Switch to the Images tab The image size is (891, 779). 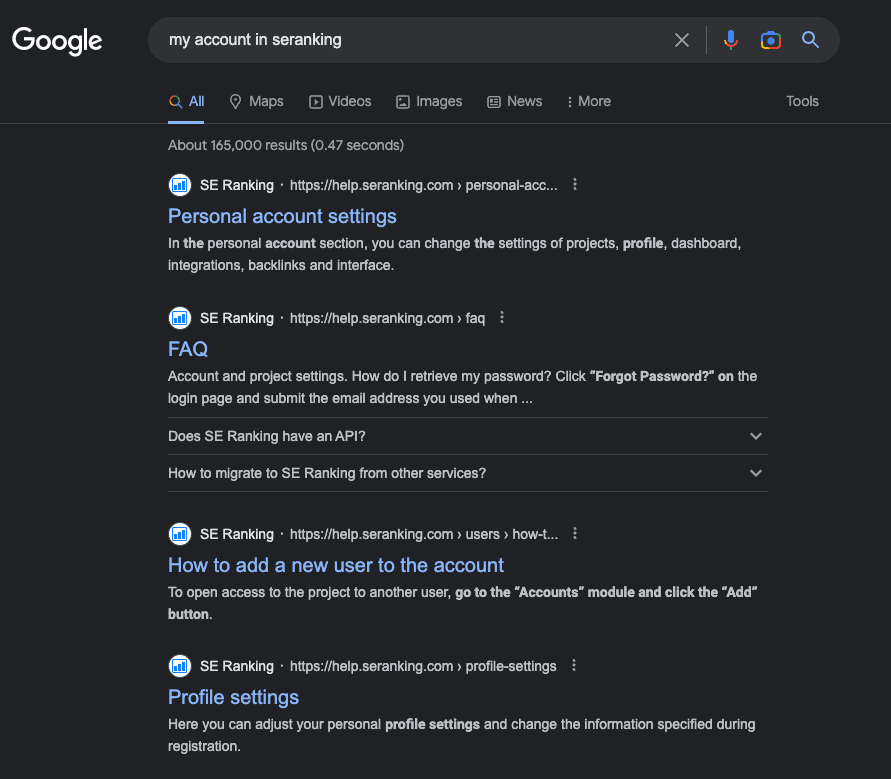click(429, 102)
